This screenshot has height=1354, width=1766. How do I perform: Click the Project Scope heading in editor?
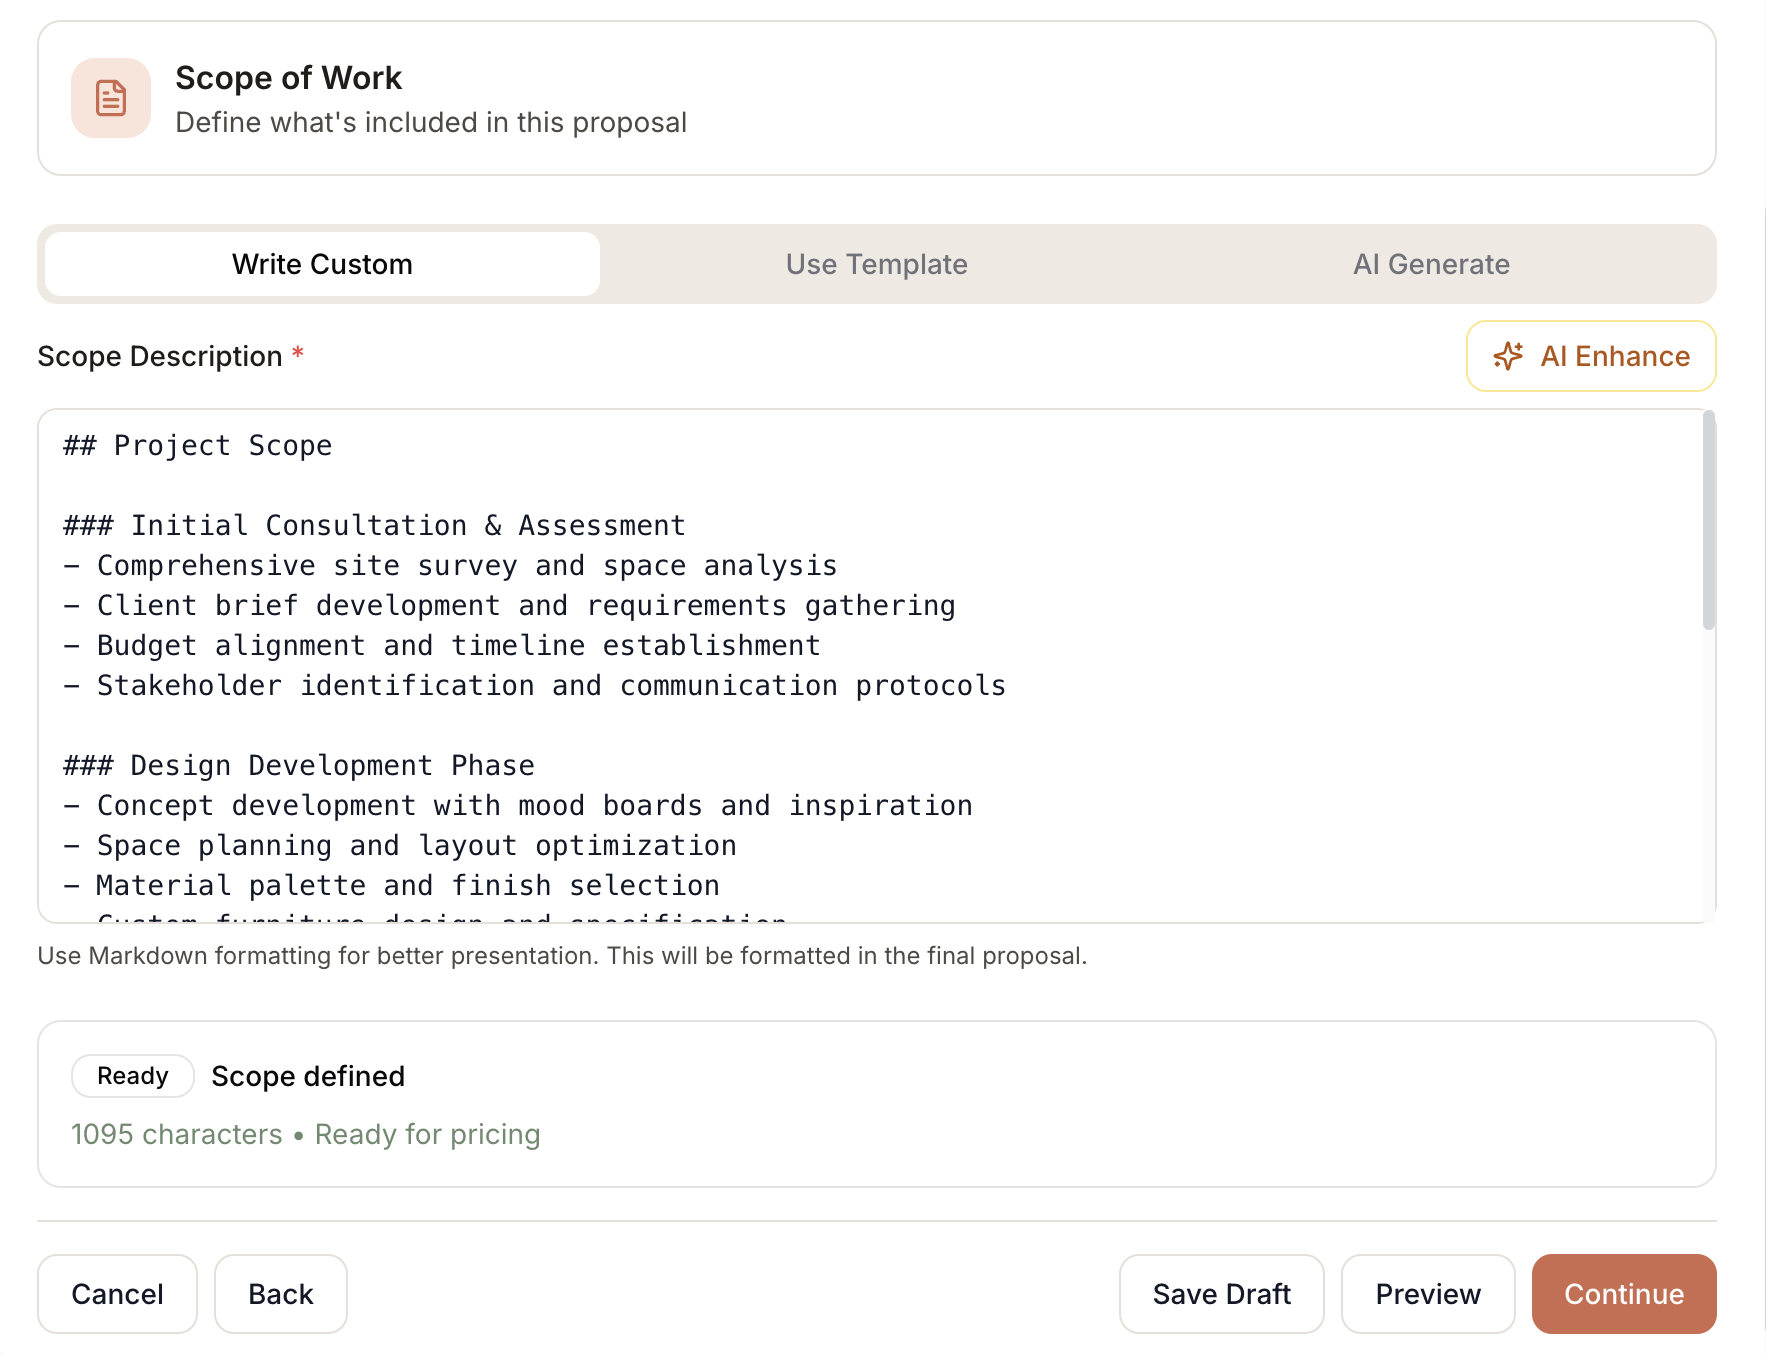[x=197, y=445]
